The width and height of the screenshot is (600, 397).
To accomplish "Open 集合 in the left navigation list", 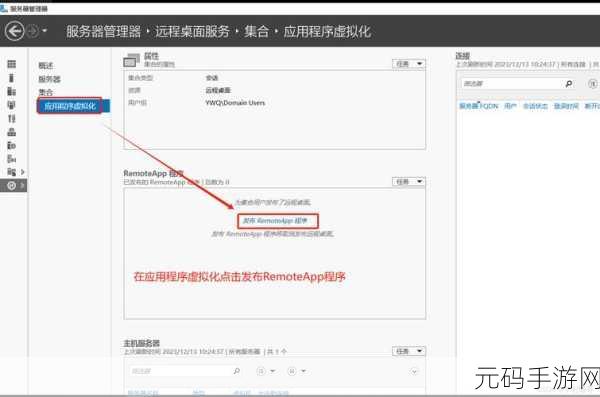I will point(46,92).
